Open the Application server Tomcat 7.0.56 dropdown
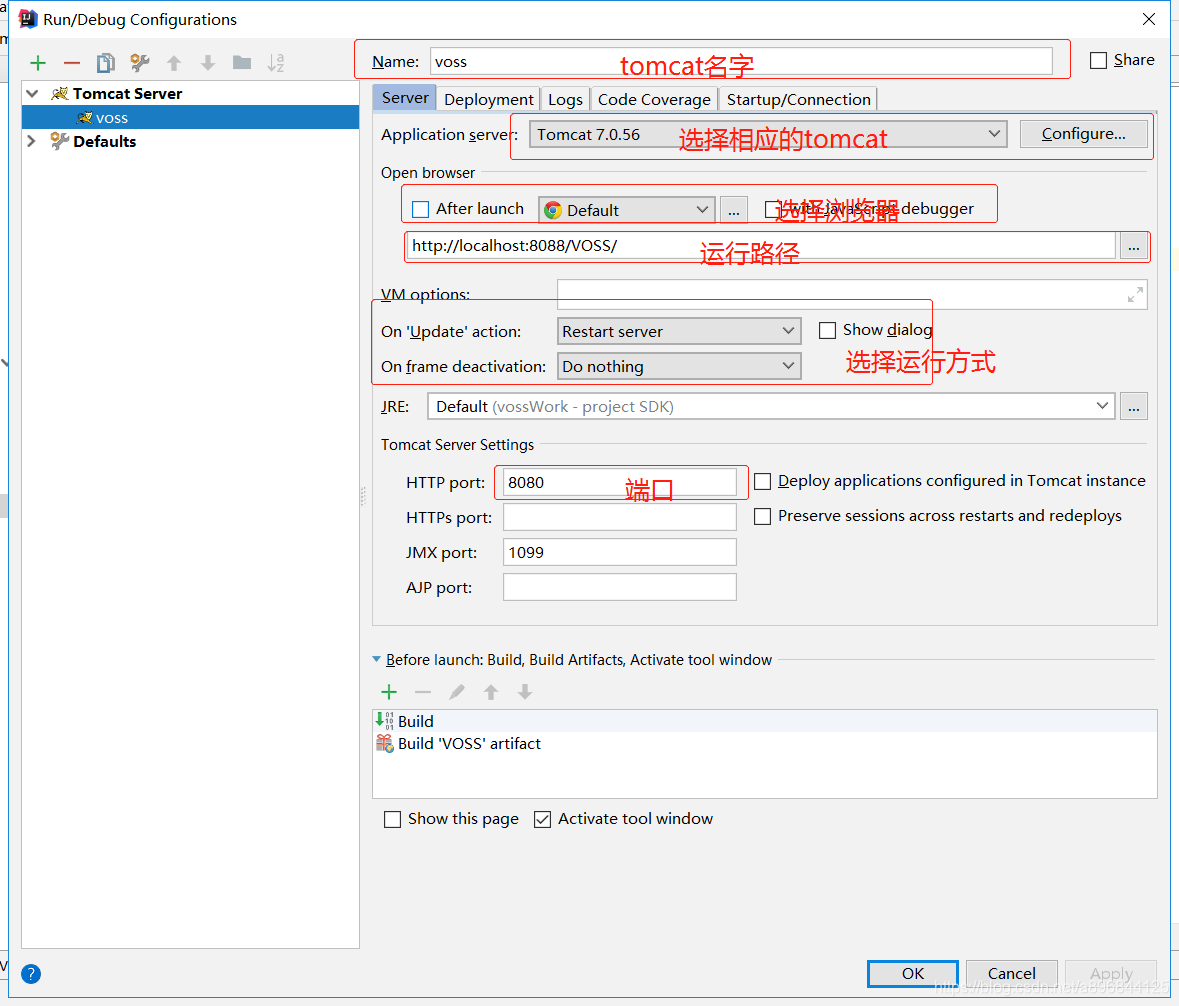The height and width of the screenshot is (1006, 1179). coord(768,134)
